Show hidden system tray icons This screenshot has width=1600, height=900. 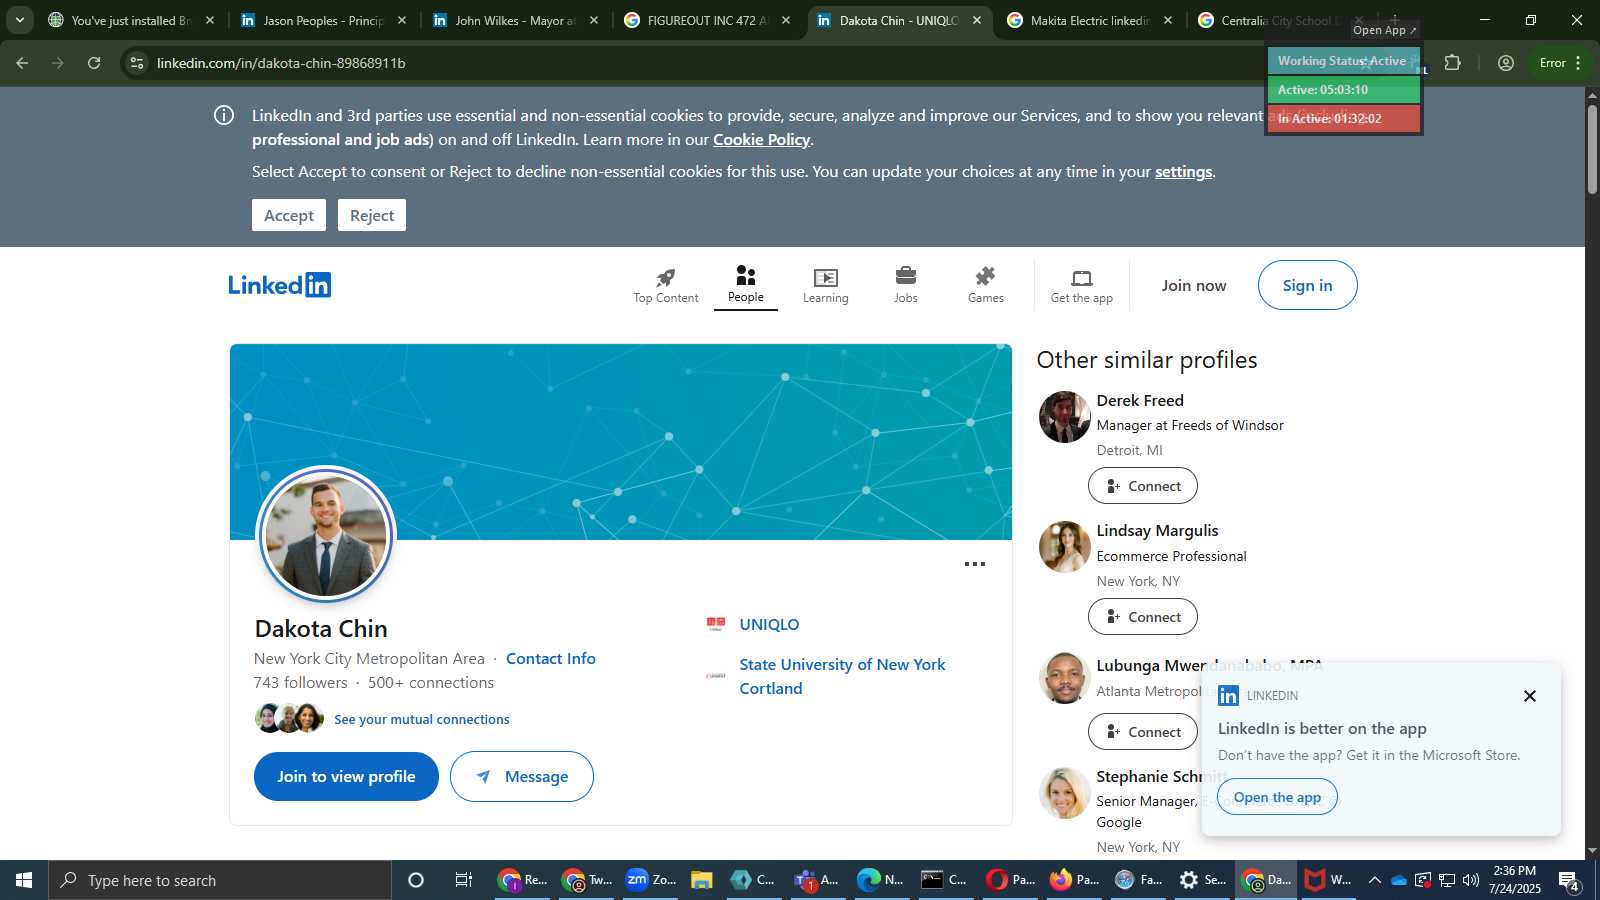click(1375, 880)
